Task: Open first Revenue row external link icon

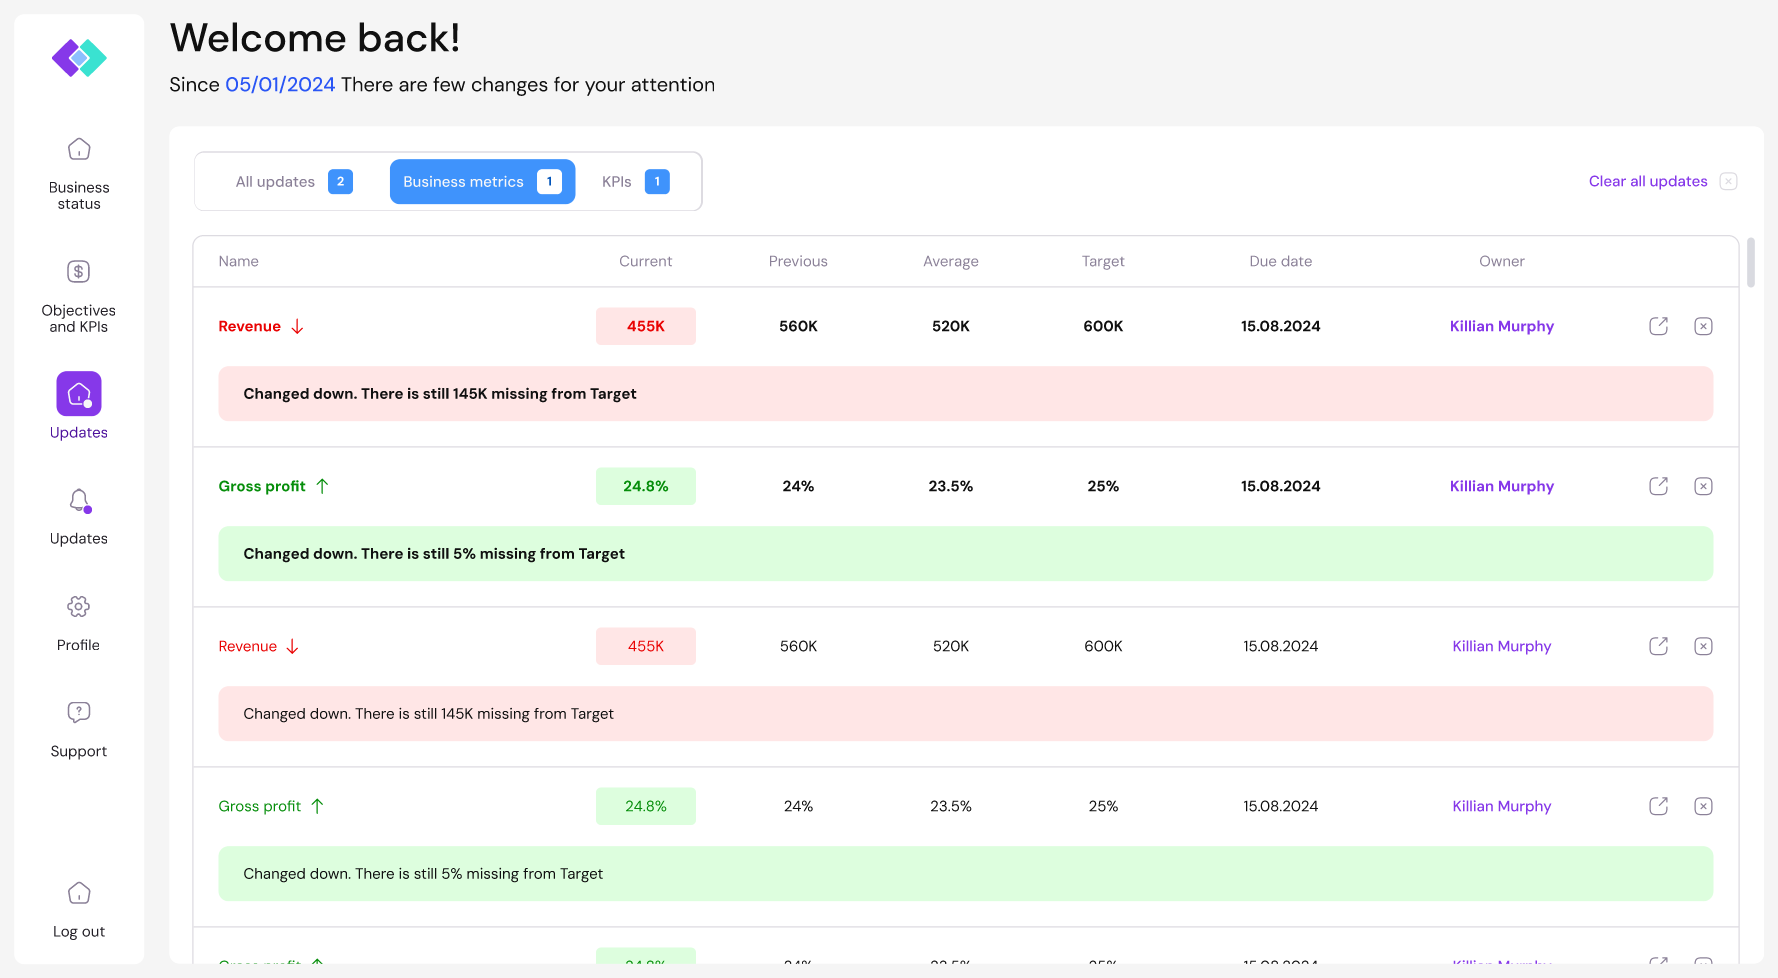Action: coord(1658,326)
